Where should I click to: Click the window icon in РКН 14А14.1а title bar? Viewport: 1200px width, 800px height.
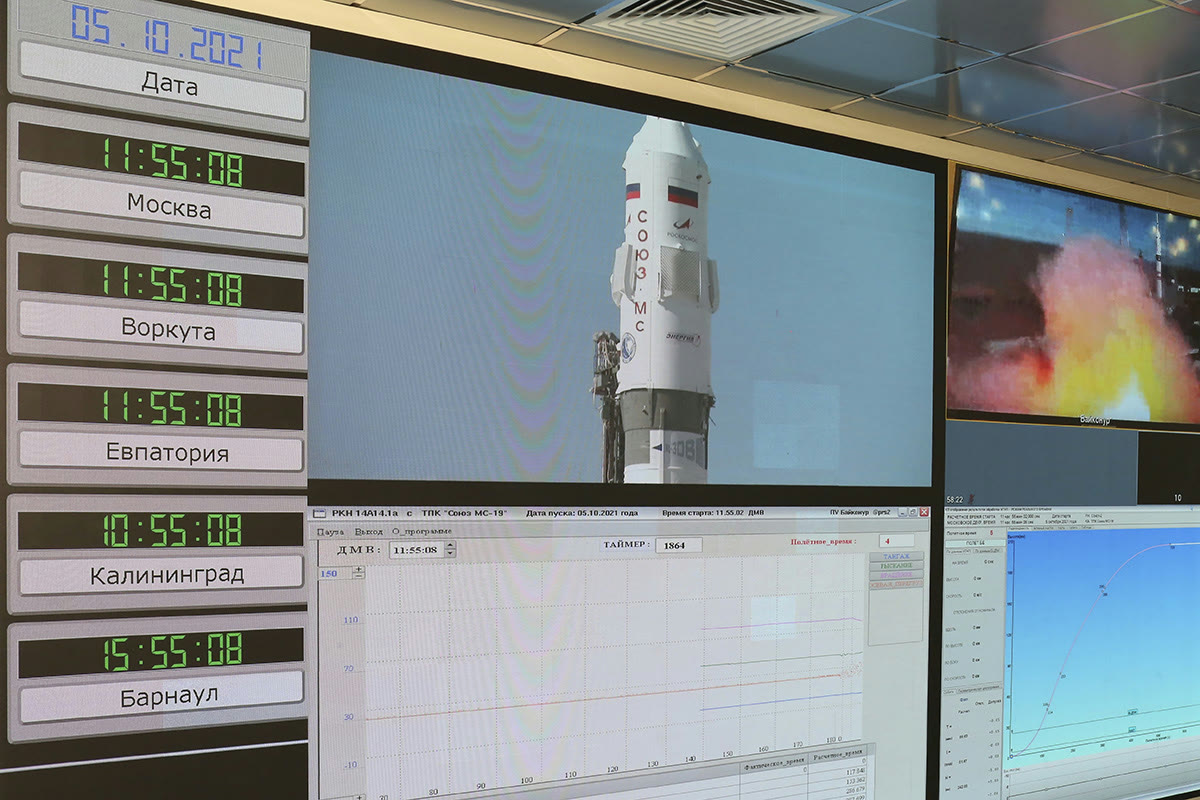320,513
